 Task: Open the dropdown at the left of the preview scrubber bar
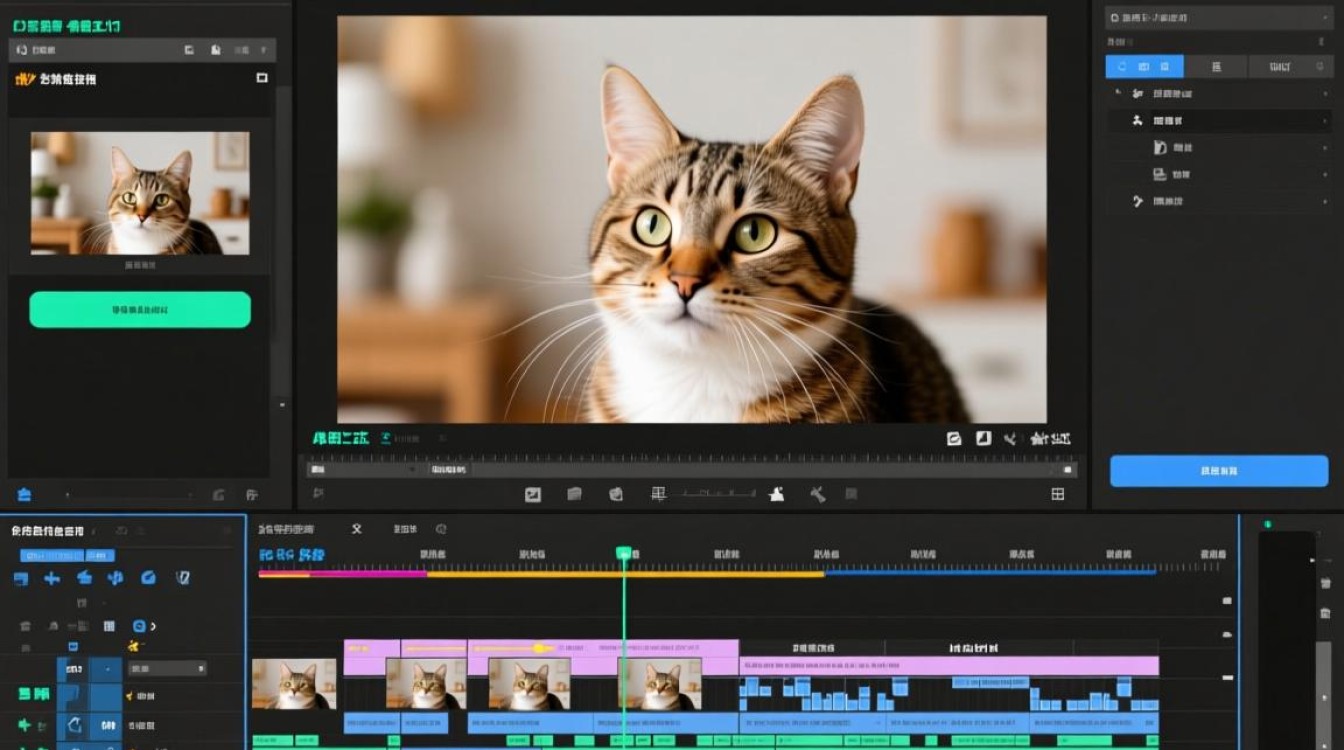coord(363,469)
